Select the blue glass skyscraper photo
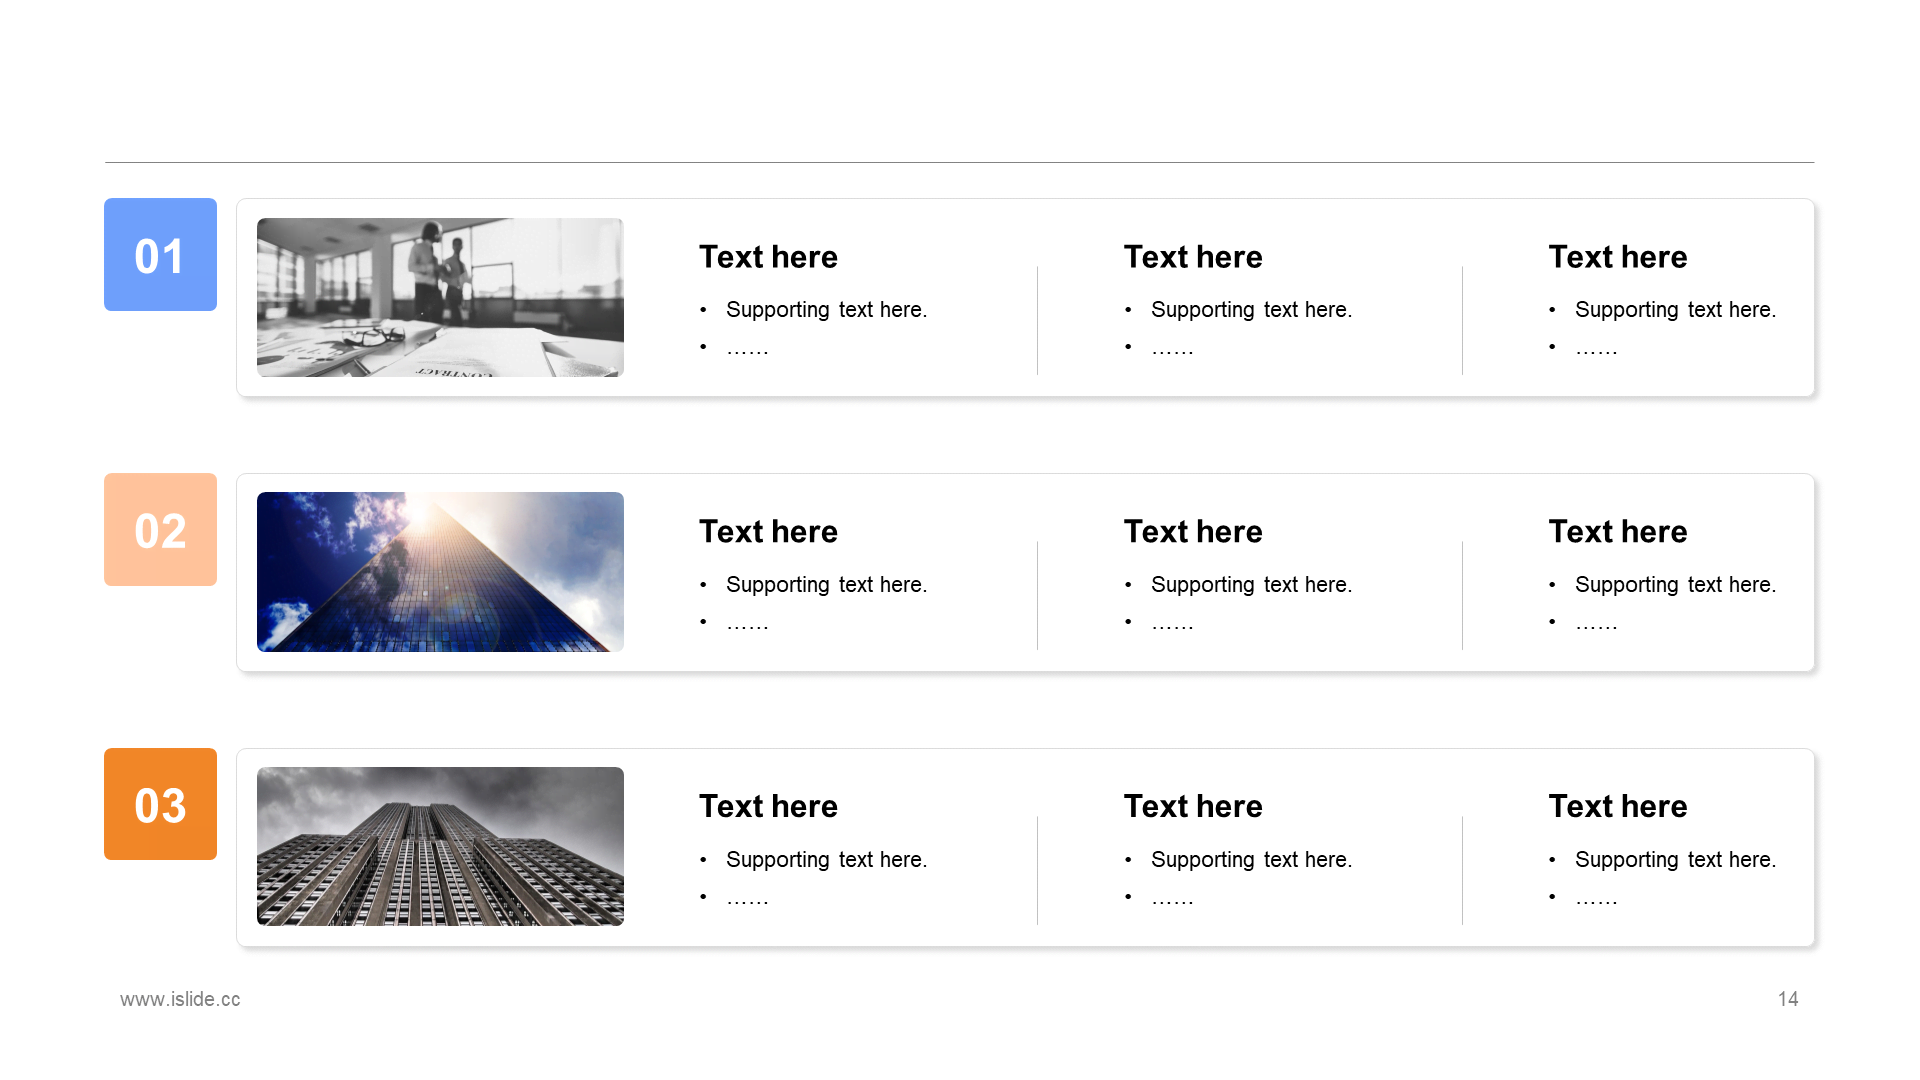Viewport: 1920px width, 1080px height. 440,572
